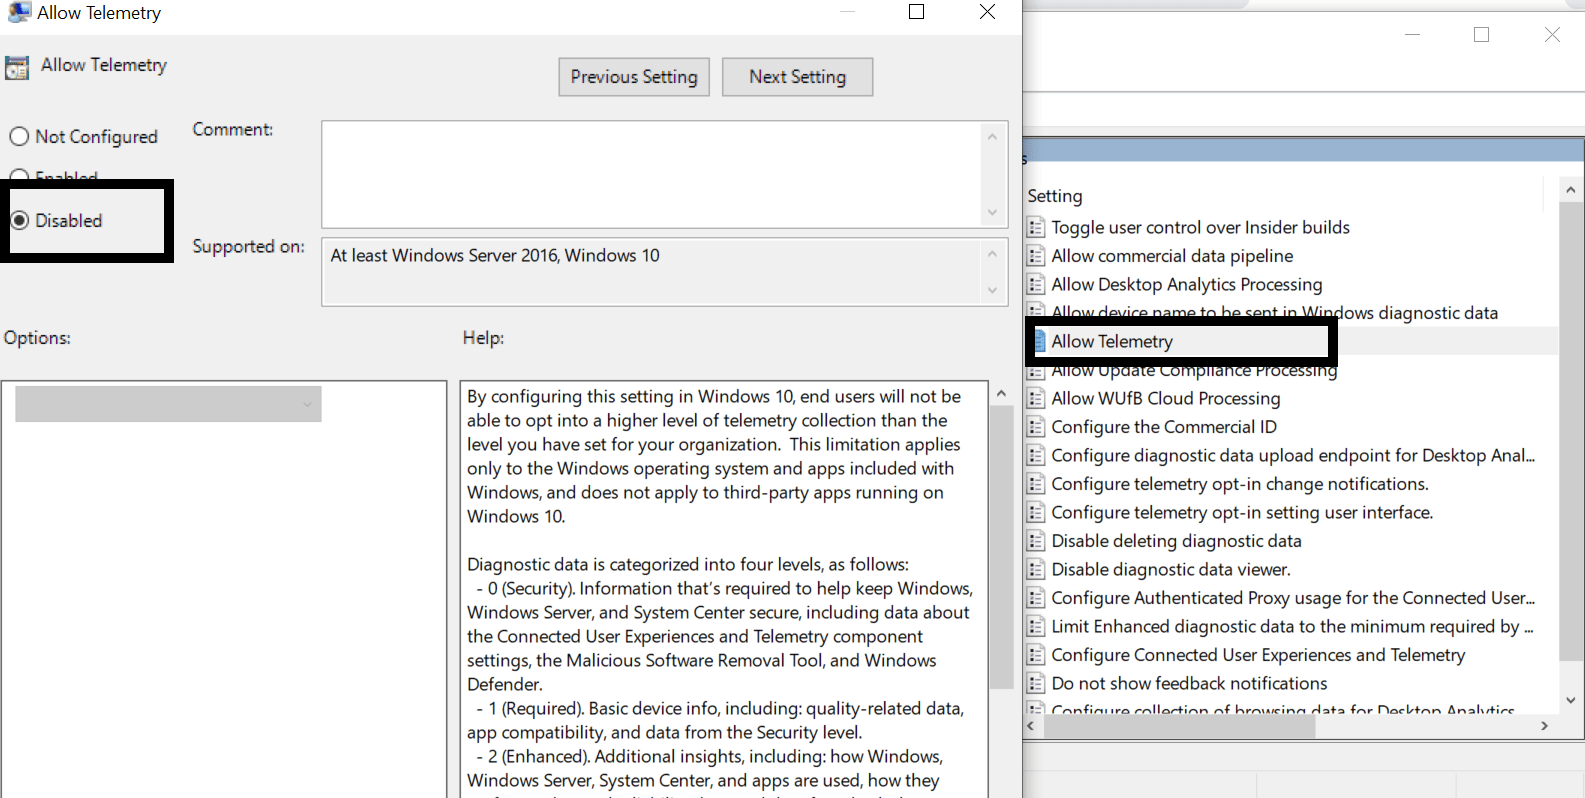Open the greyed Options dropdown
This screenshot has height=798, width=1585.
tap(168, 404)
